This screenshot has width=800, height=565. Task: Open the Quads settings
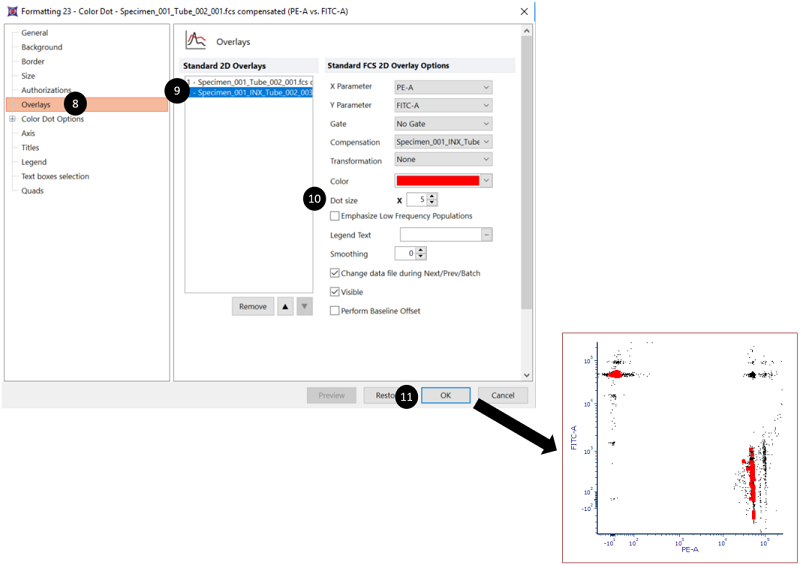tap(32, 190)
